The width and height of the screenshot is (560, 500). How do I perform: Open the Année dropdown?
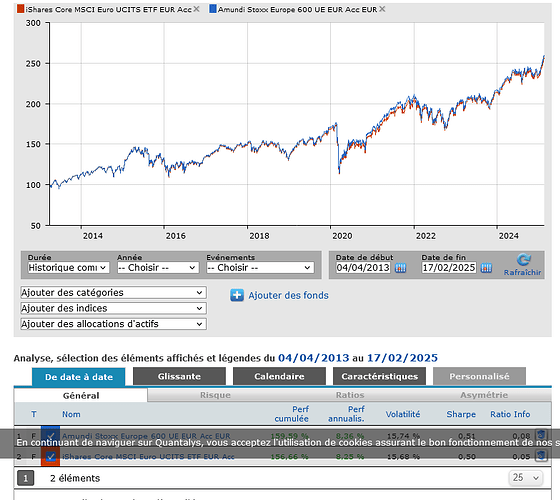158,268
